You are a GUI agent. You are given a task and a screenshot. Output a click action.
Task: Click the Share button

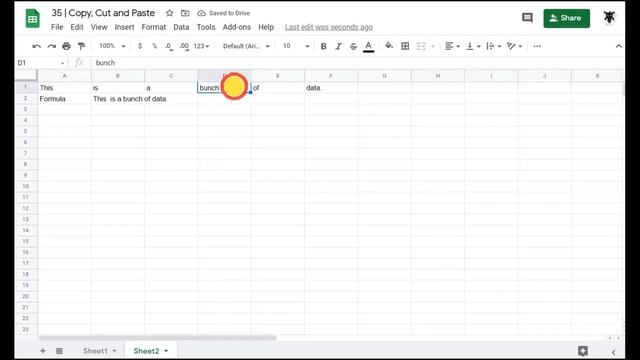[567, 18]
